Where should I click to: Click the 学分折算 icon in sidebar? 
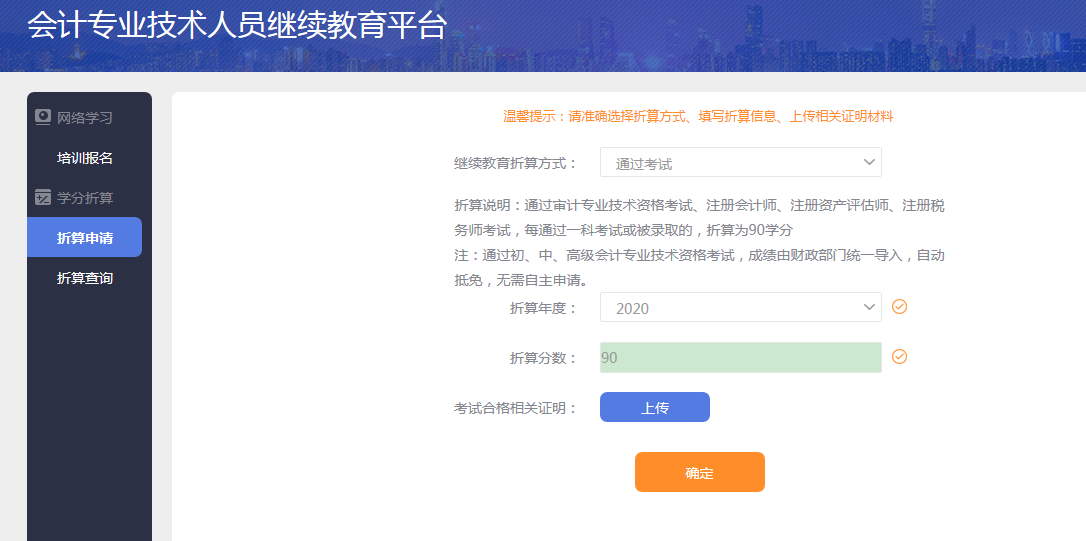click(x=43, y=197)
